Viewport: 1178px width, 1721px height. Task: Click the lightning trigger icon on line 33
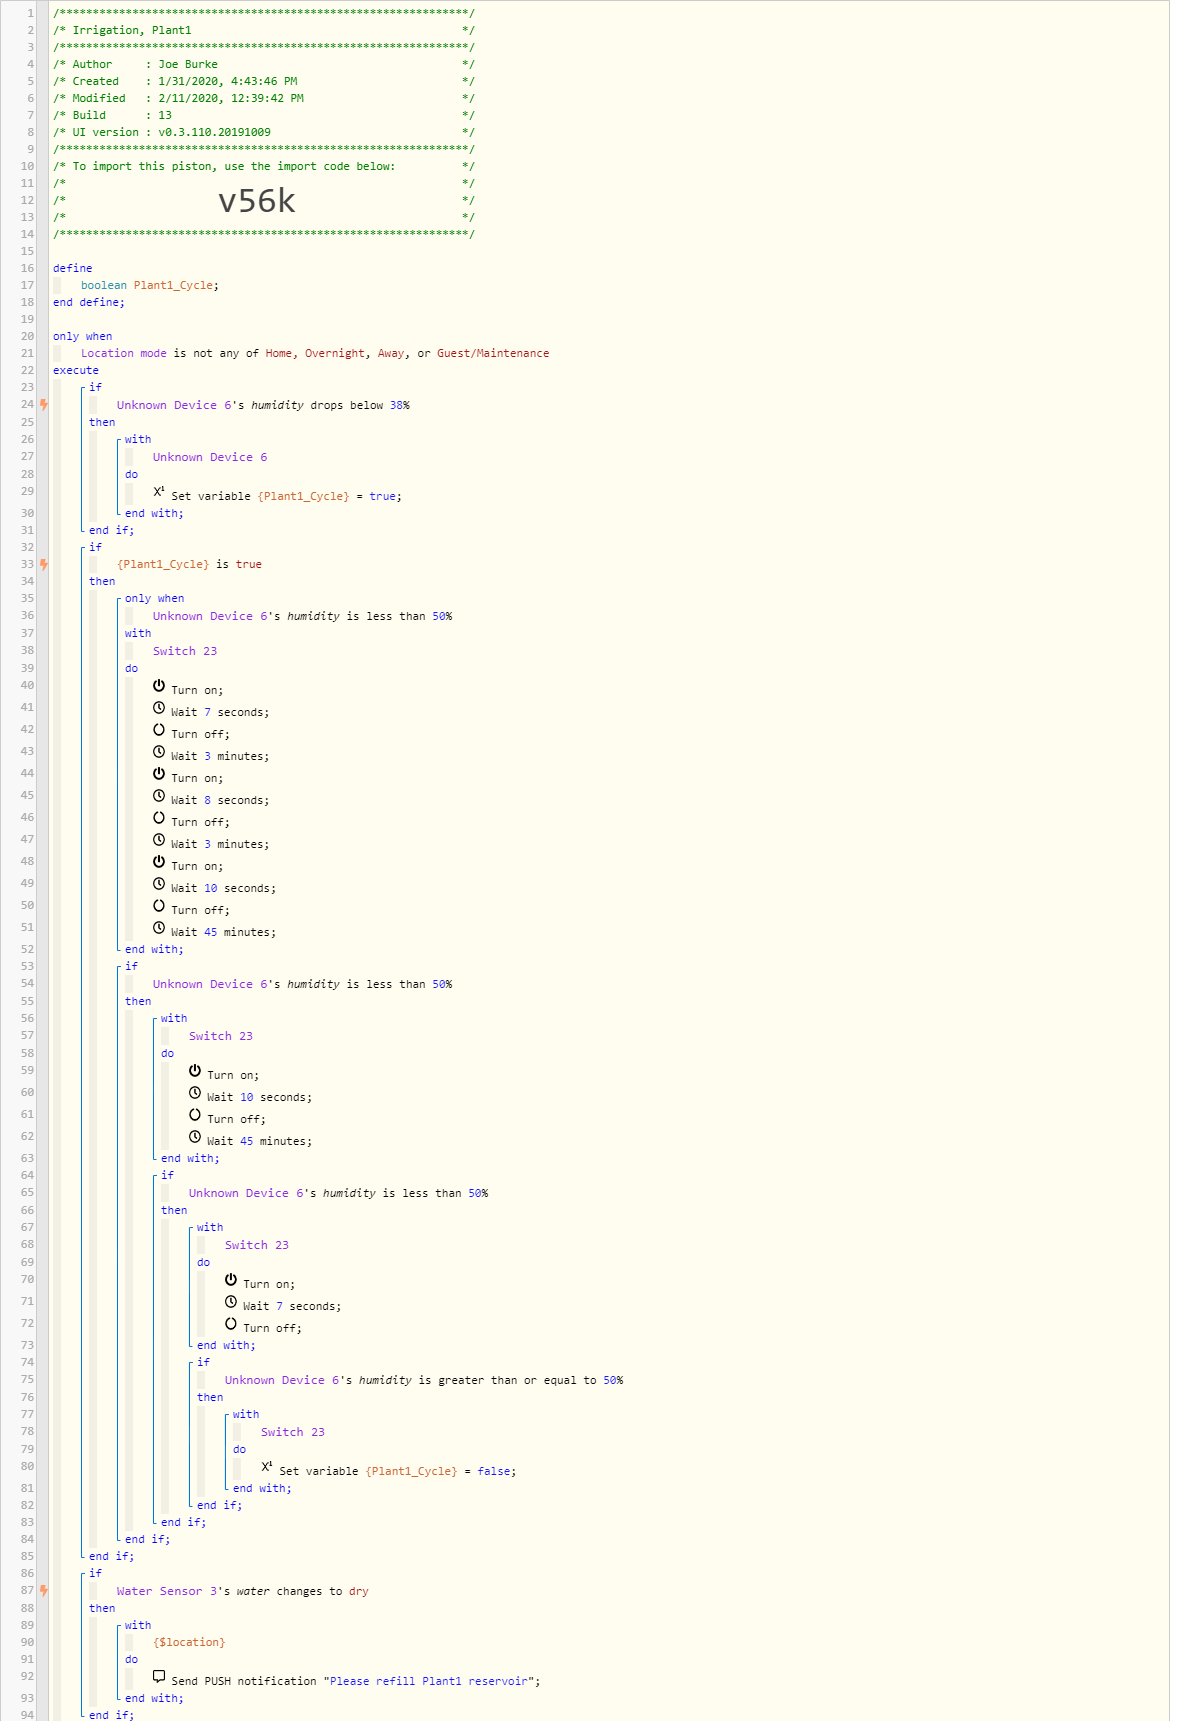43,564
